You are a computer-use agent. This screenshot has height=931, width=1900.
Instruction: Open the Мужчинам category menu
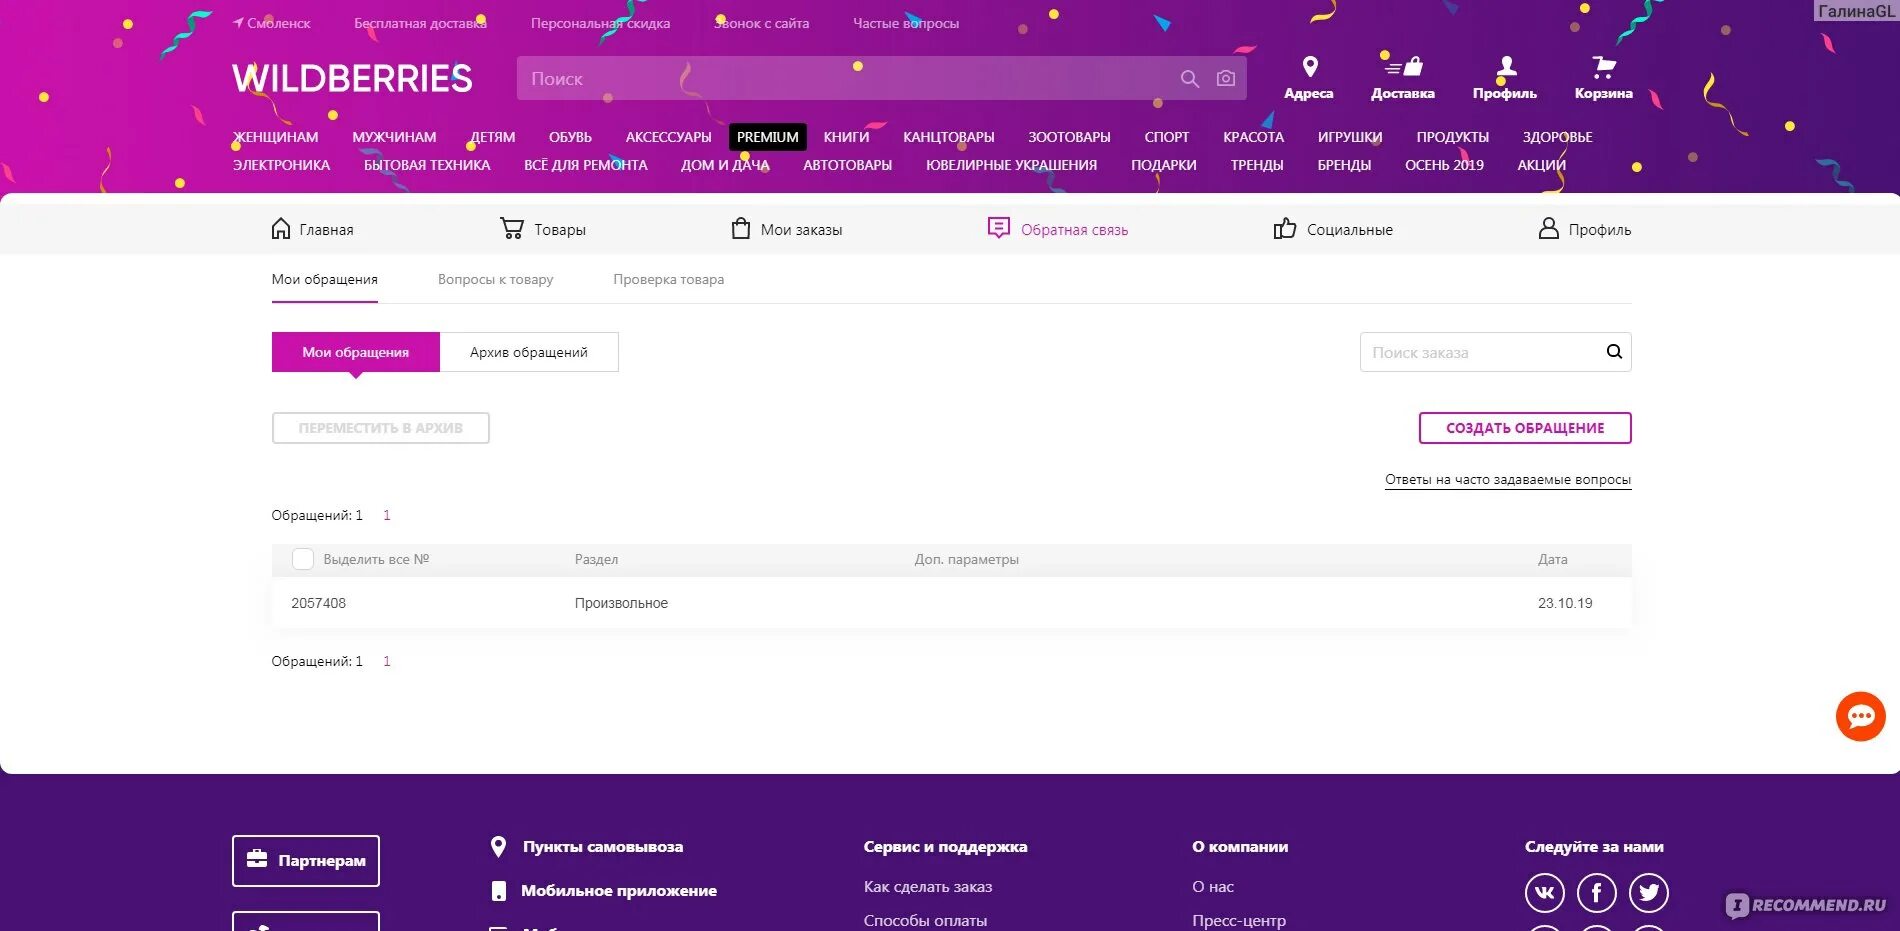tap(394, 137)
